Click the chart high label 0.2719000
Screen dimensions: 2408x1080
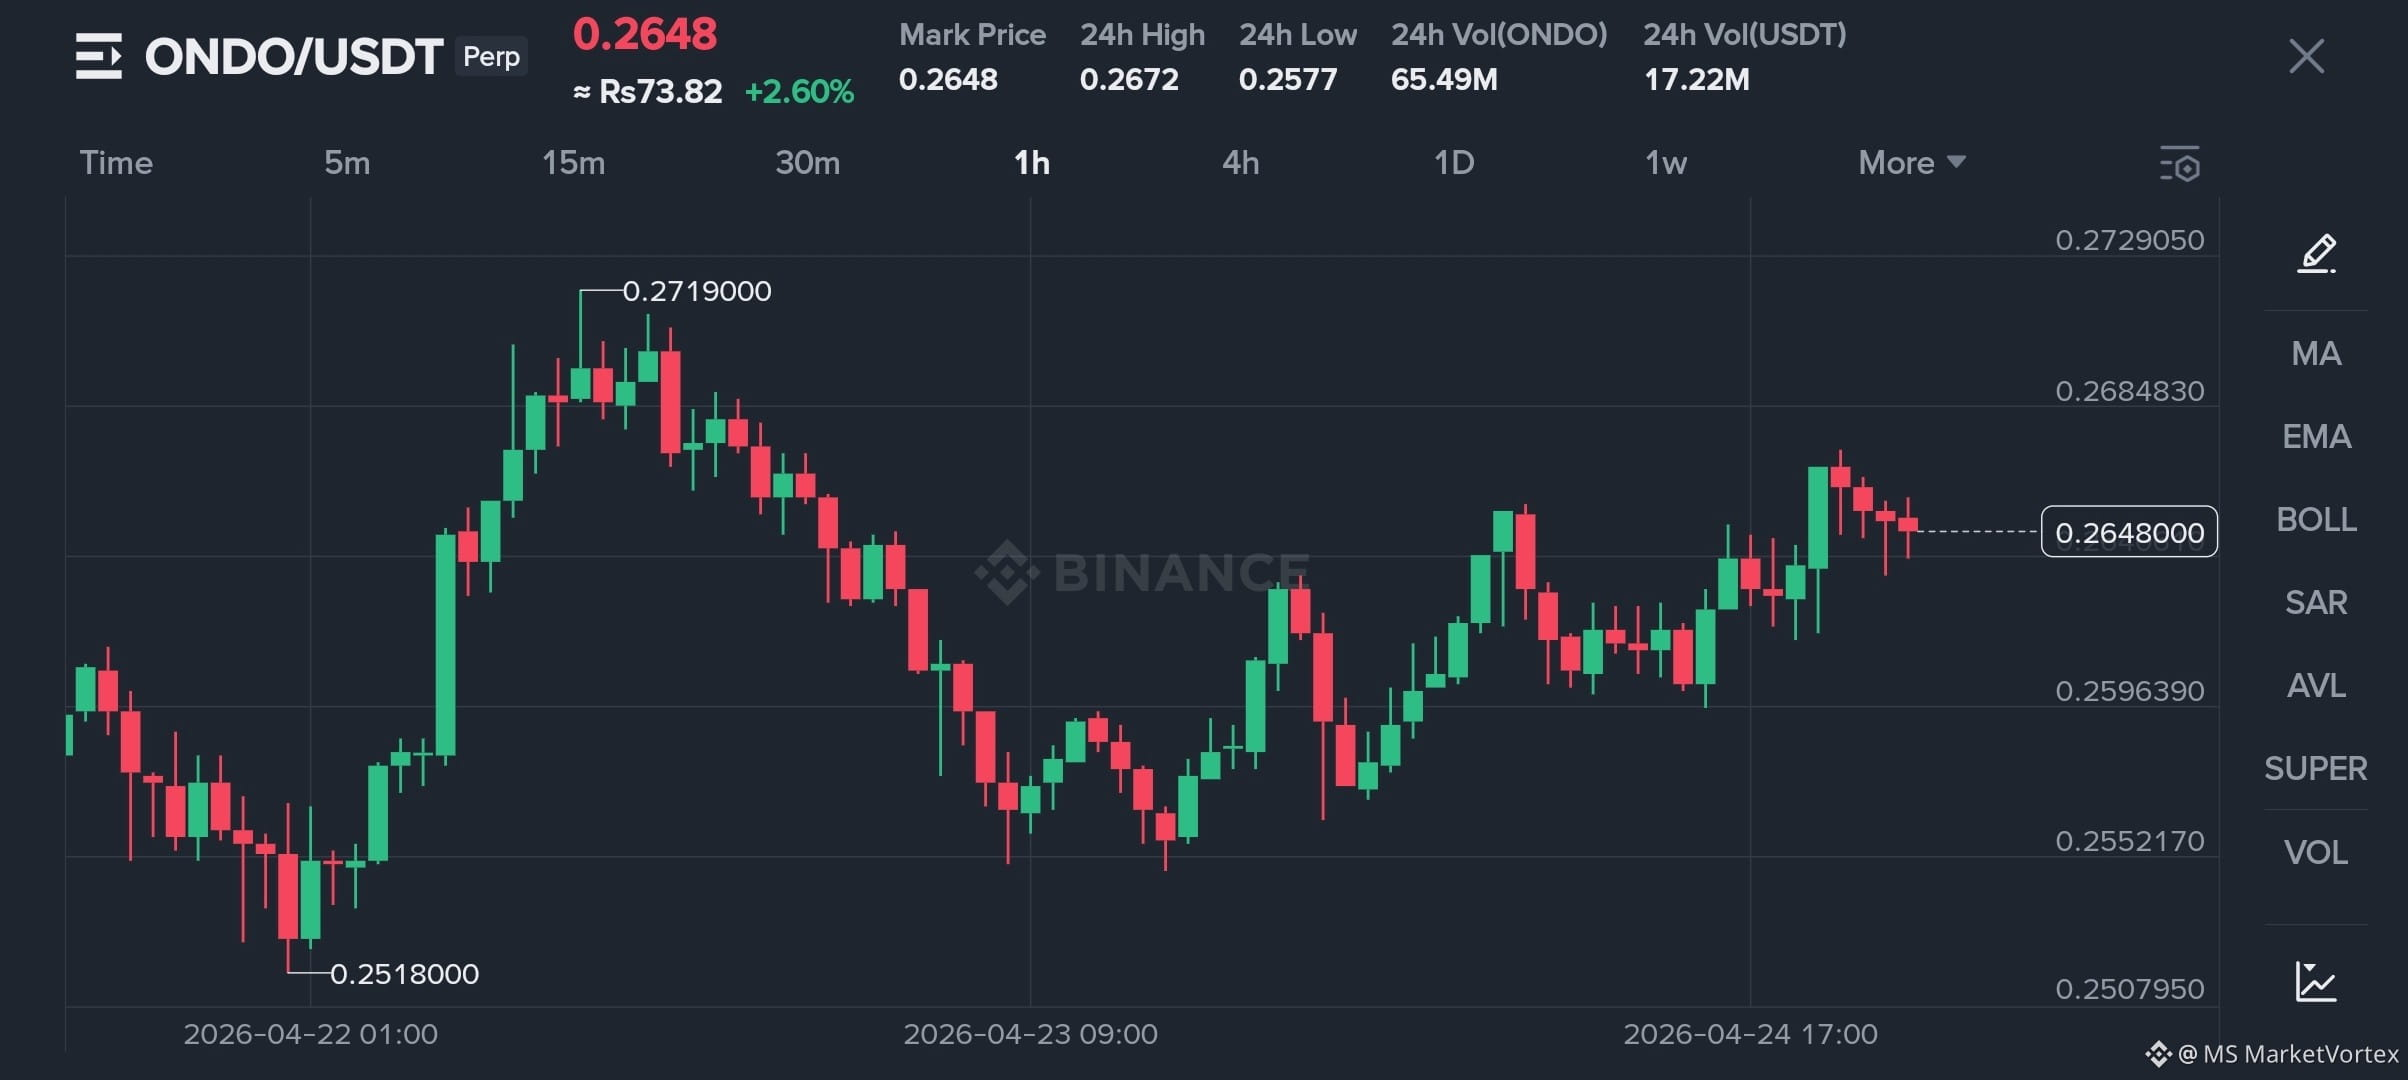click(x=697, y=291)
